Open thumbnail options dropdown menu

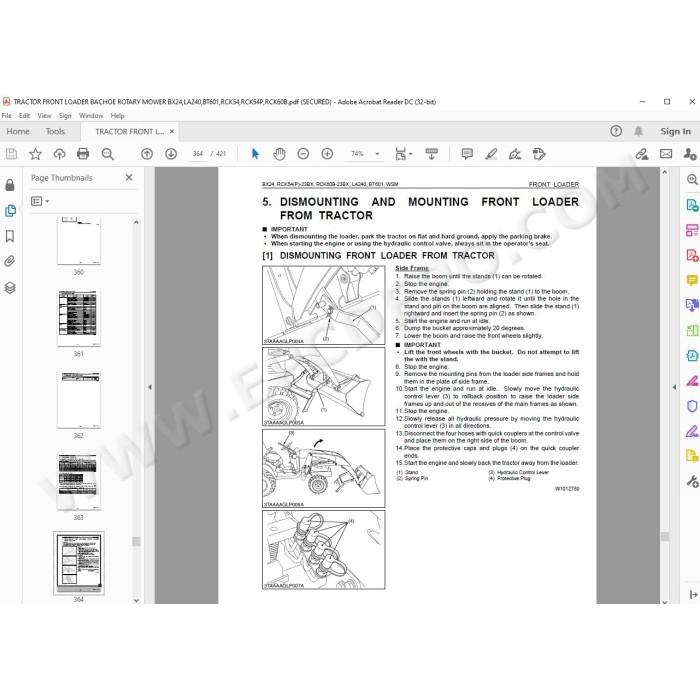(x=40, y=201)
